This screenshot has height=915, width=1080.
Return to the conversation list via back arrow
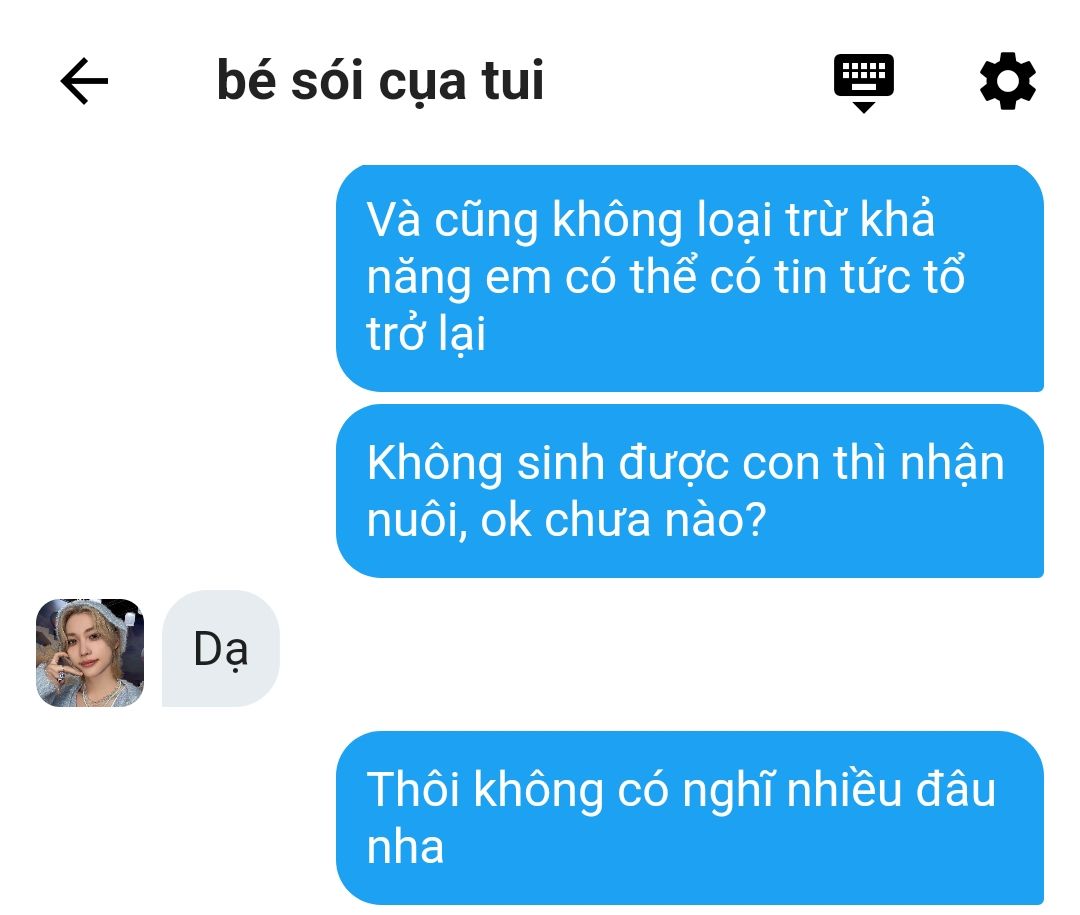[x=84, y=81]
